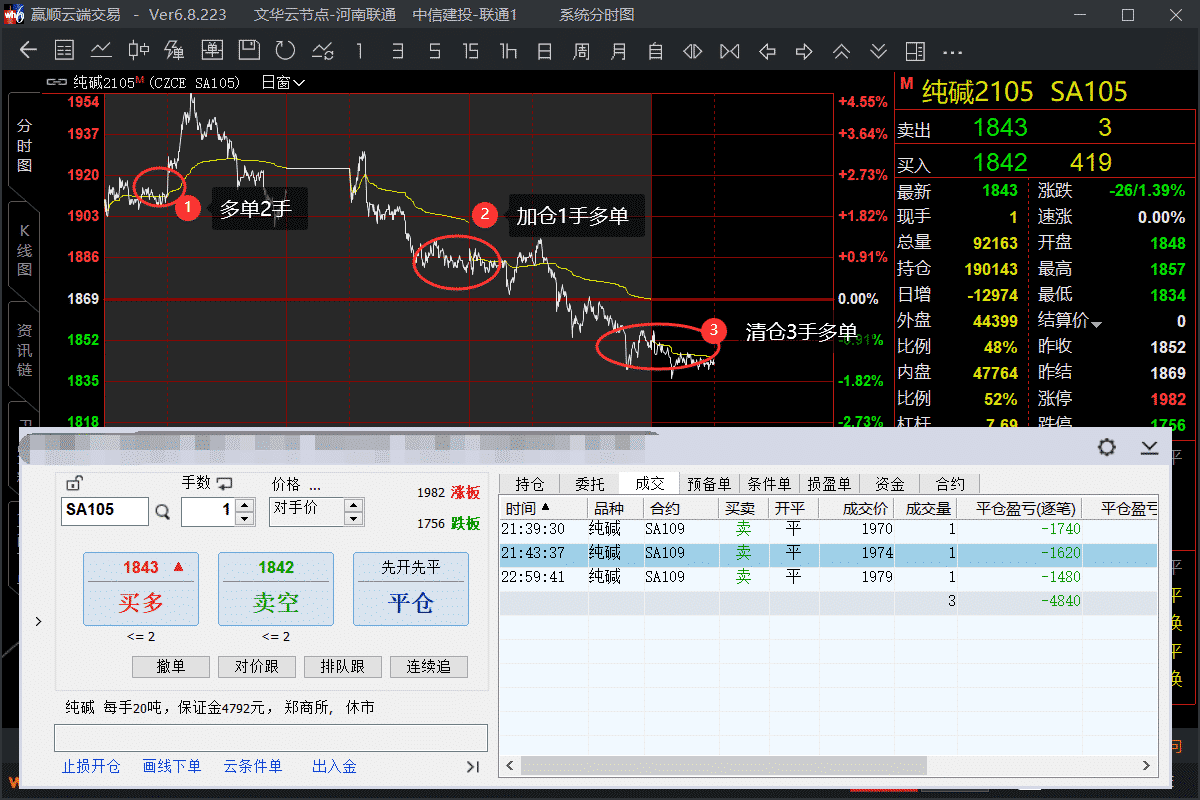This screenshot has width=1200, height=800.
Task: Select the 月 monthly period button
Action: pyautogui.click(x=619, y=51)
